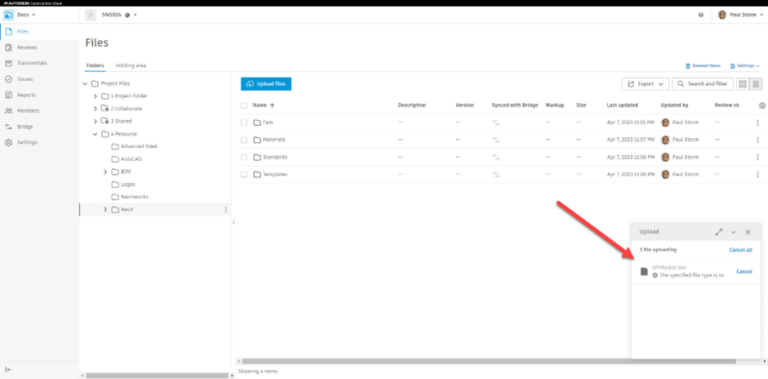Open the Docs product switcher dropdown
Image resolution: width=768 pixels, height=379 pixels.
(26, 15)
